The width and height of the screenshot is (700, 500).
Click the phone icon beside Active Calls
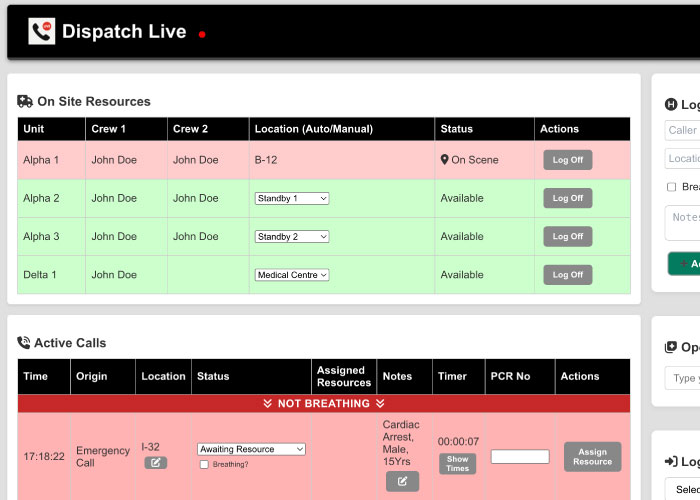(24, 343)
